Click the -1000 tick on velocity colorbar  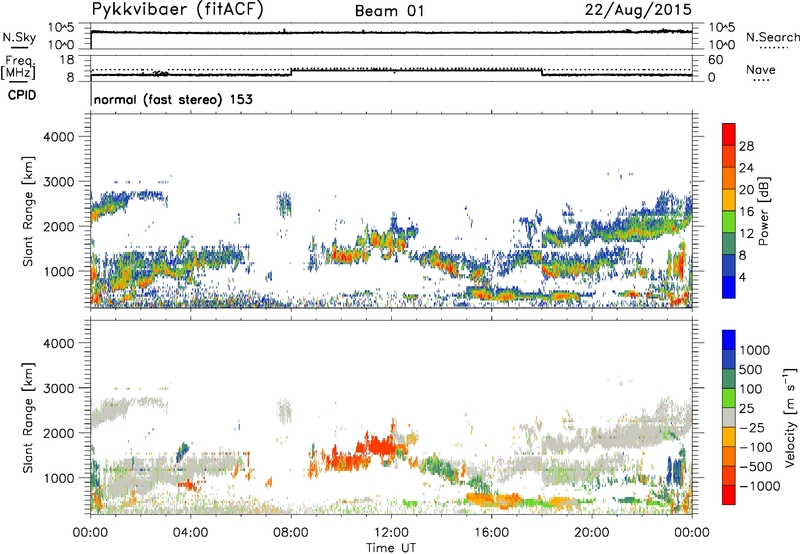pos(760,486)
